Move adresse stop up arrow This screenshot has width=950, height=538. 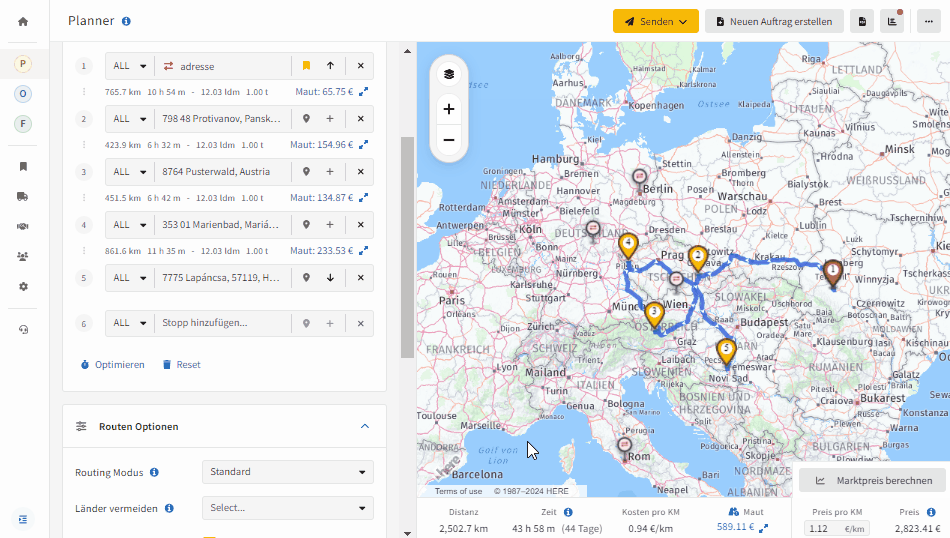pos(330,66)
